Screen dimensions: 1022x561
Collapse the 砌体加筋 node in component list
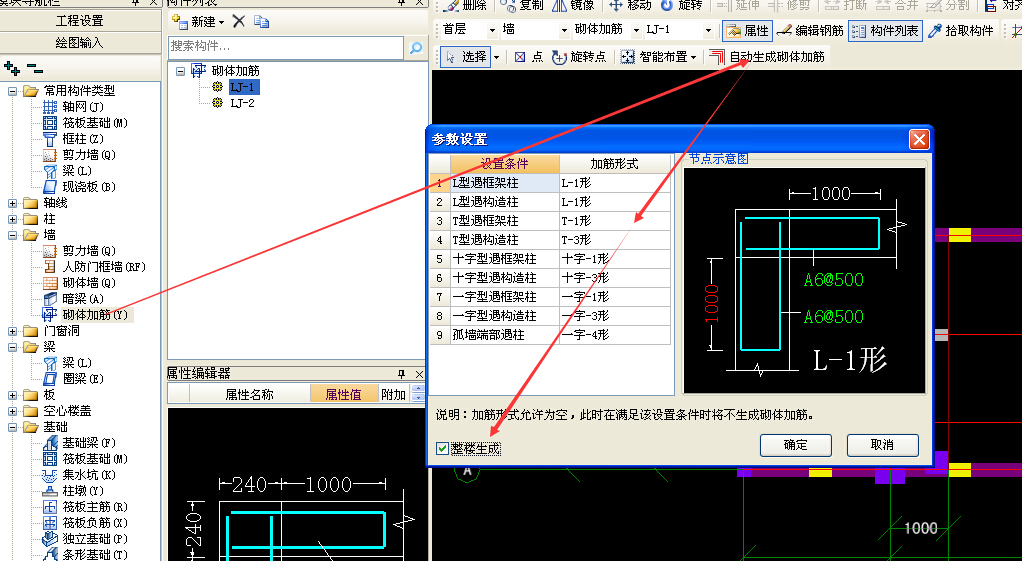coord(181,71)
